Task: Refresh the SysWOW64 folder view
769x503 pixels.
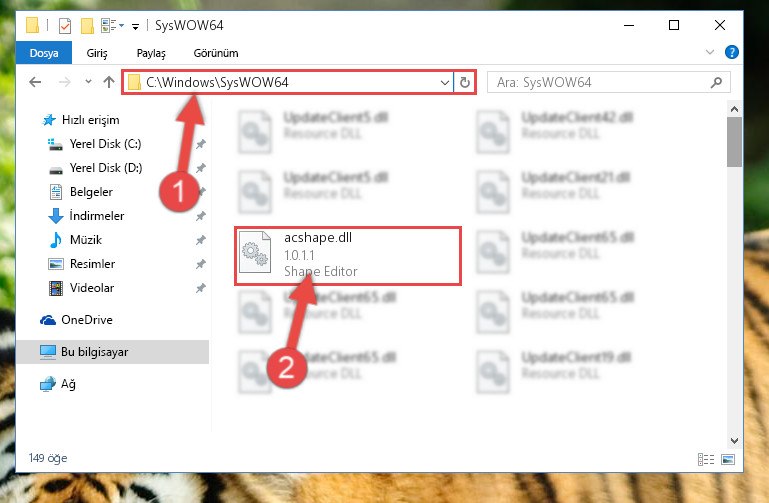Action: tap(464, 82)
